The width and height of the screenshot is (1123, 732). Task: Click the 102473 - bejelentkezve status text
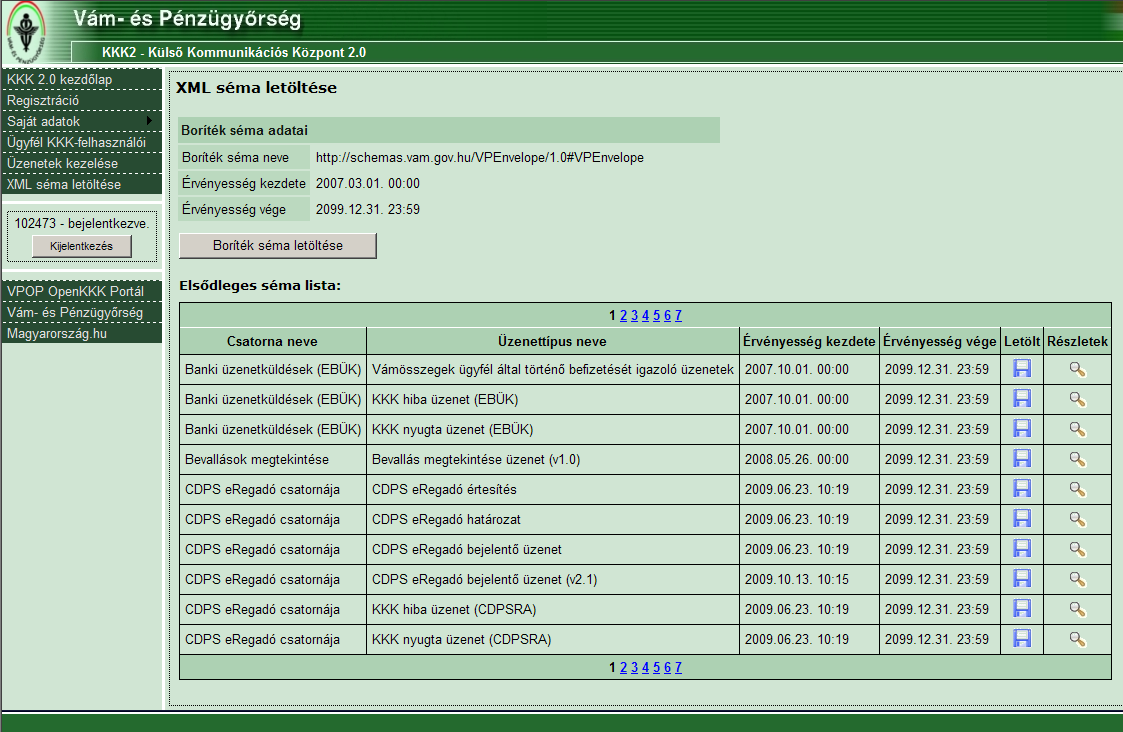pos(82,223)
